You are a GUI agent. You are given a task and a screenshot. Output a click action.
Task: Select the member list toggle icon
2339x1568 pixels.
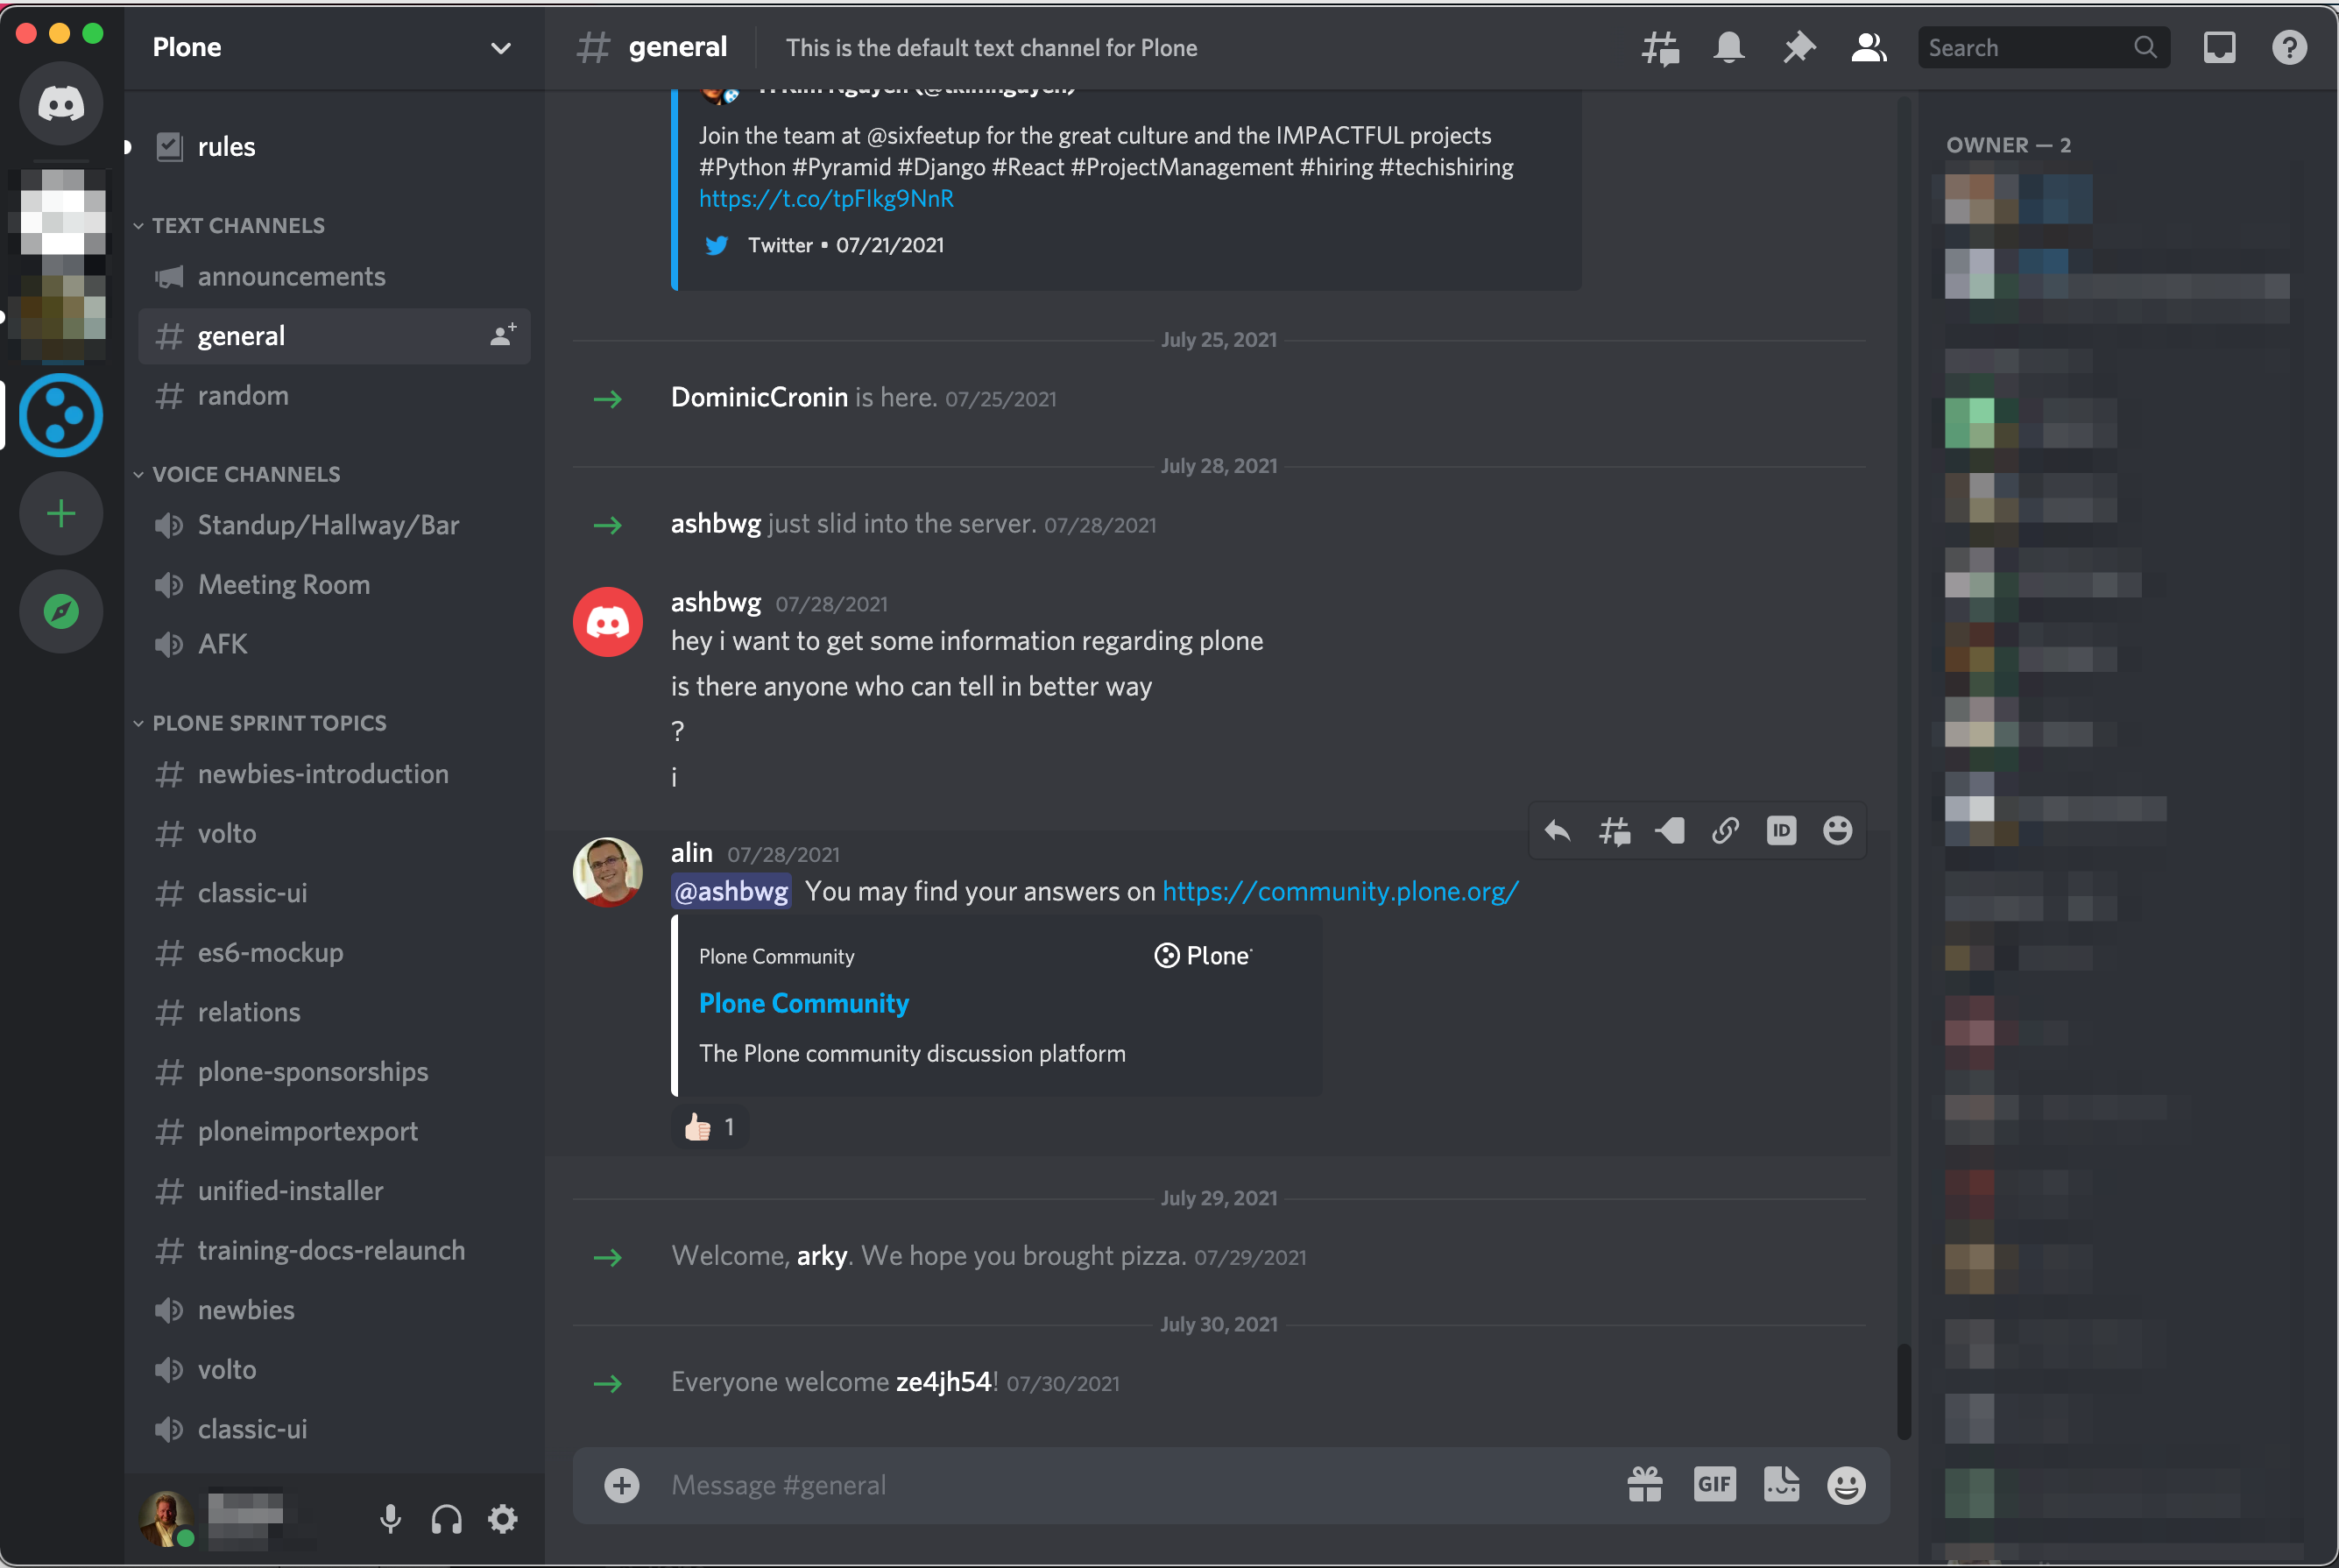tap(1869, 47)
